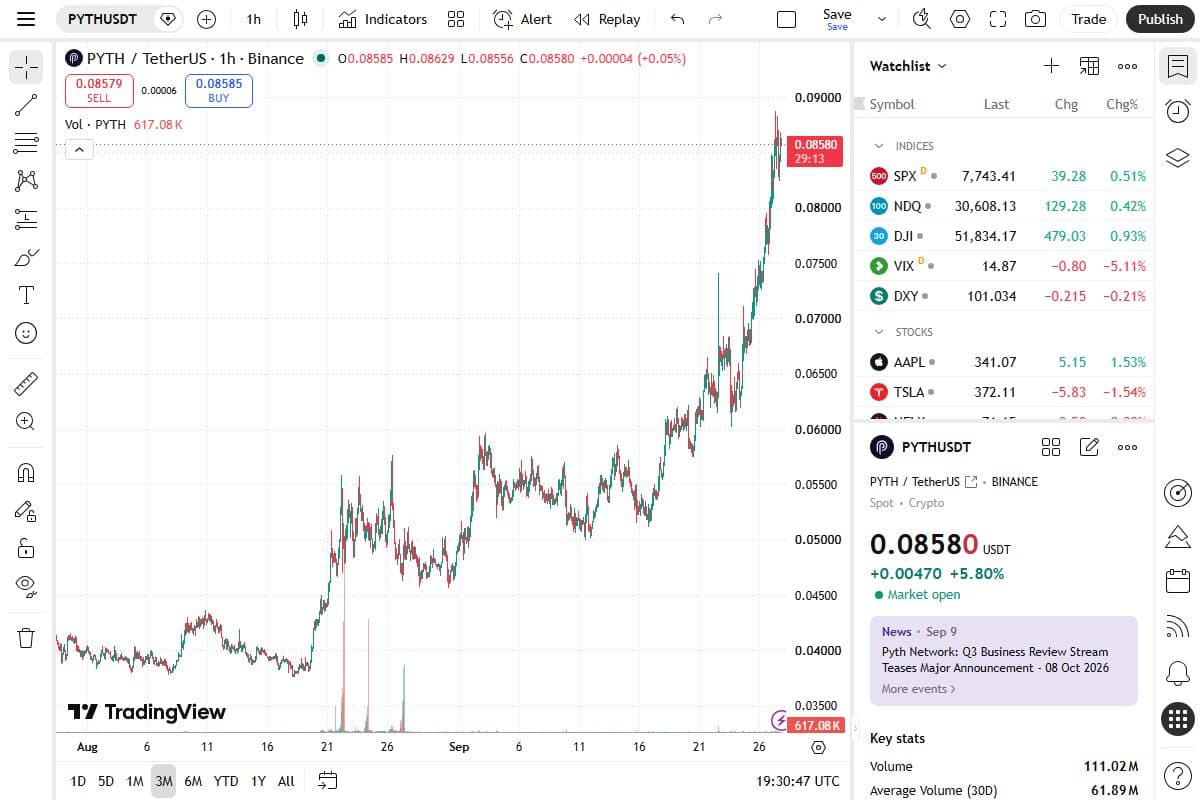Create an Alert
This screenshot has height=800, width=1200.
(523, 19)
